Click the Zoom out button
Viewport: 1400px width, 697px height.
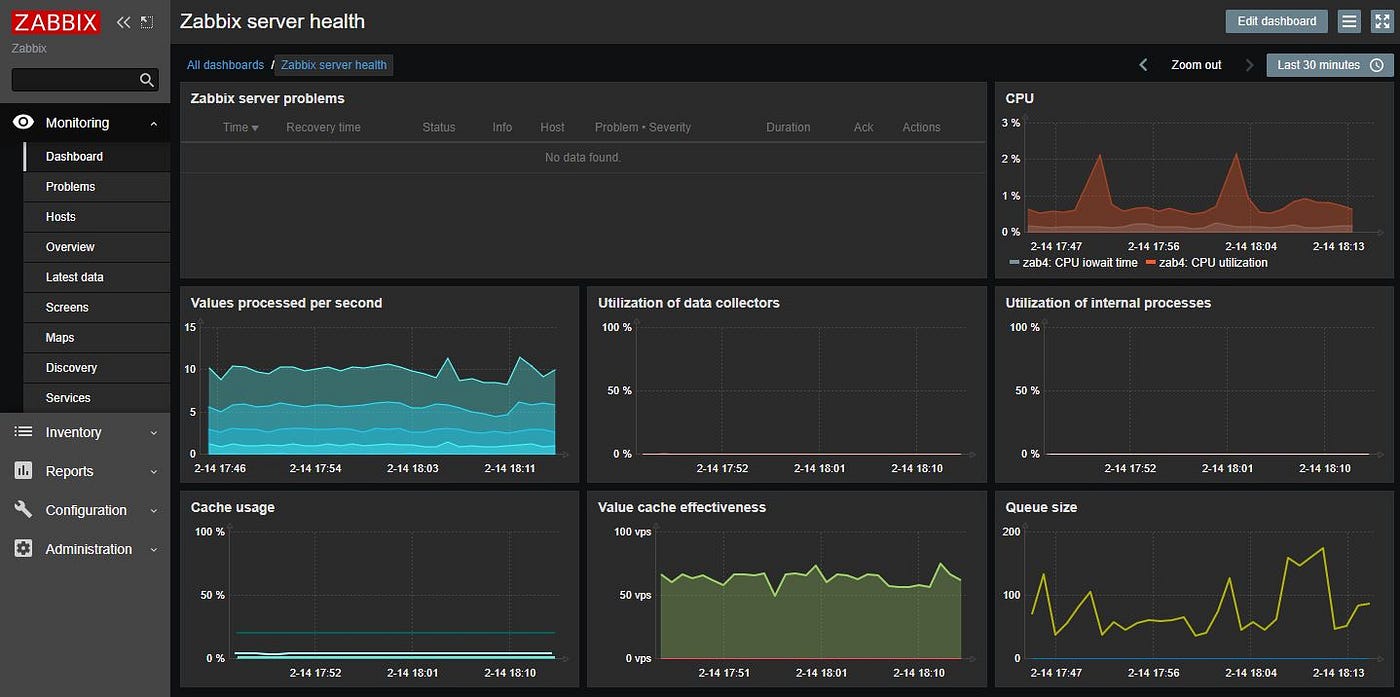(1196, 65)
